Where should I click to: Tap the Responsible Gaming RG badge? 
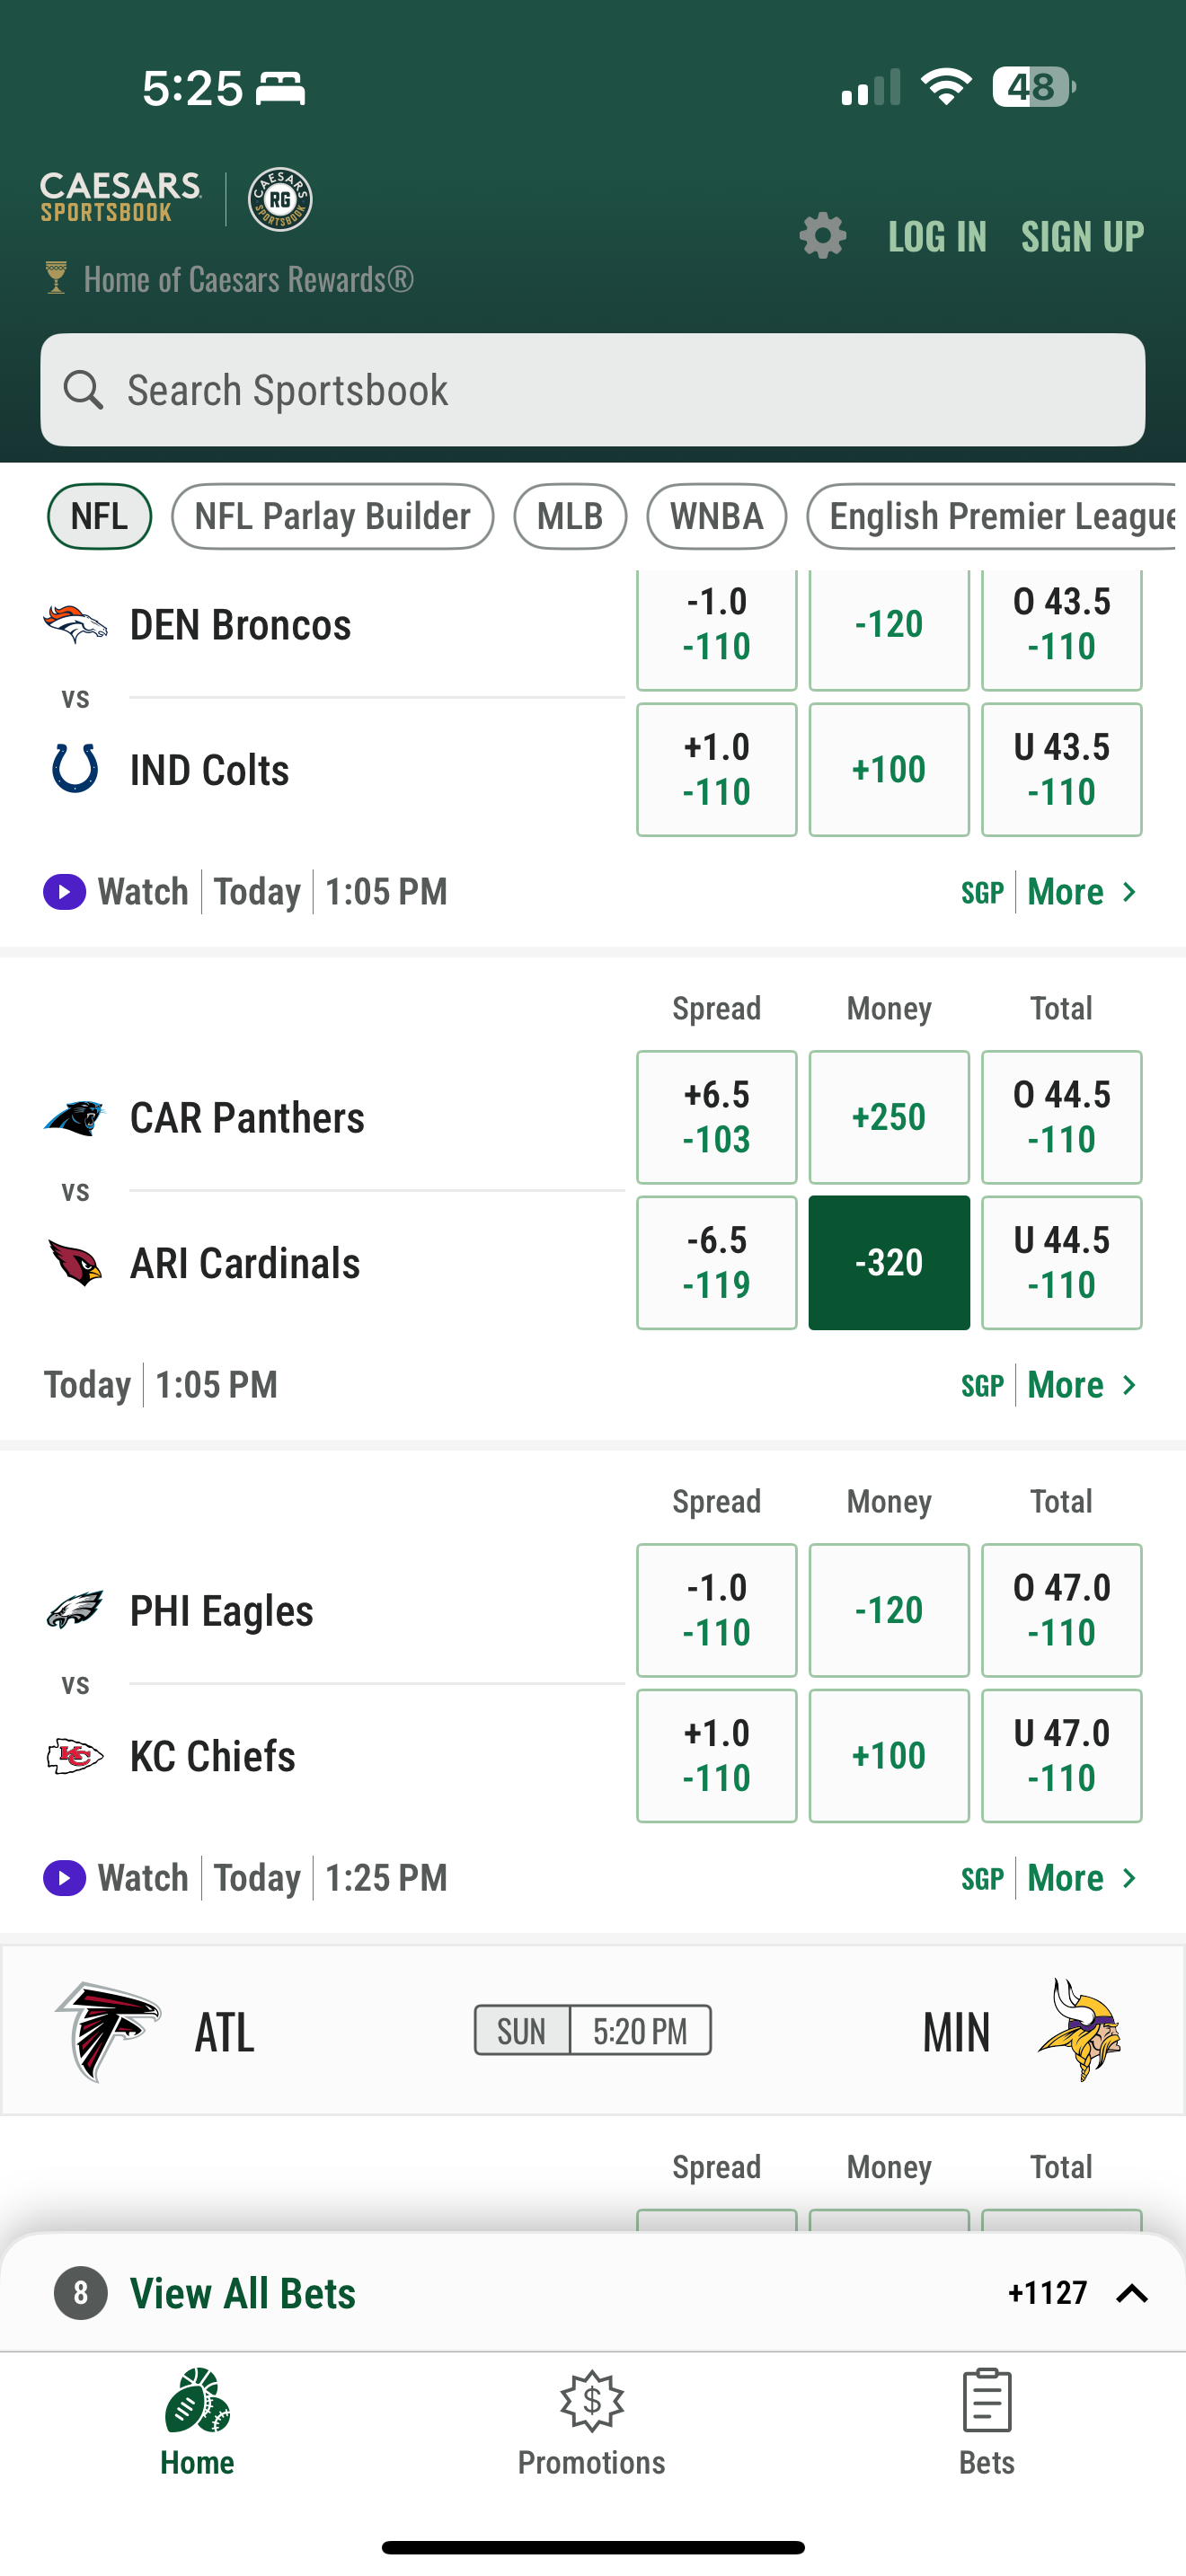pos(280,199)
